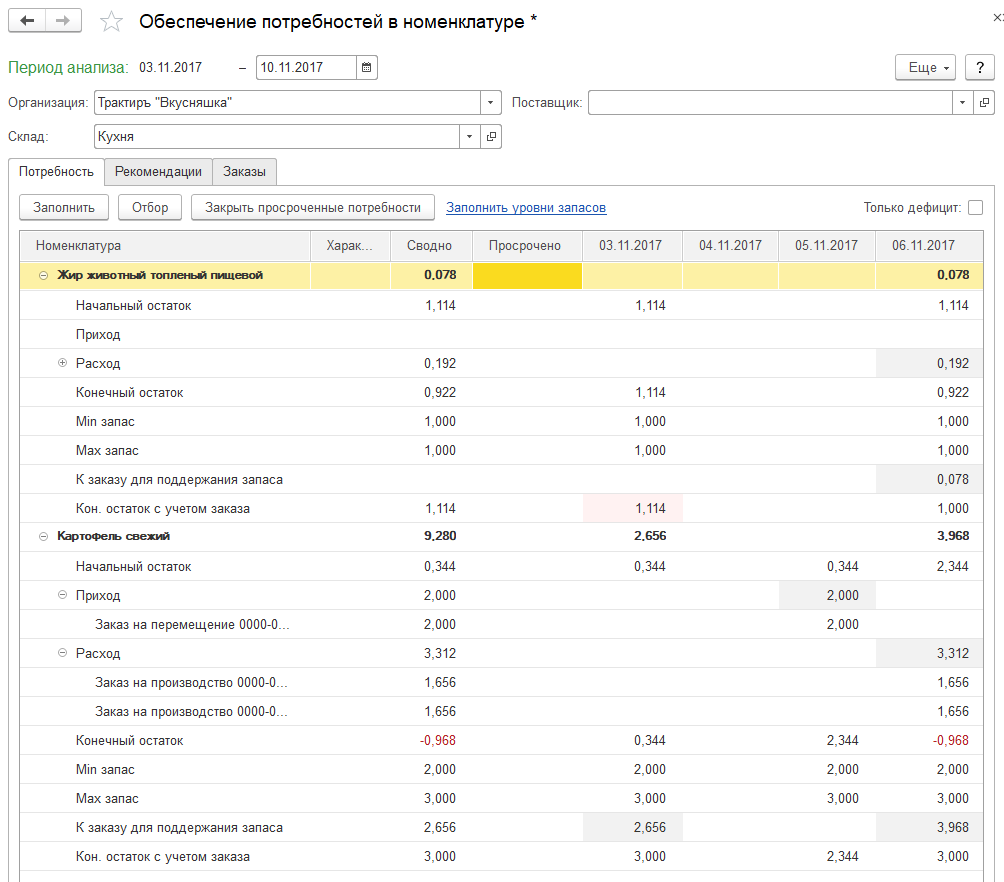Expand Расход row under Жир животный
This screenshot has height=882, width=1004.
[63, 363]
